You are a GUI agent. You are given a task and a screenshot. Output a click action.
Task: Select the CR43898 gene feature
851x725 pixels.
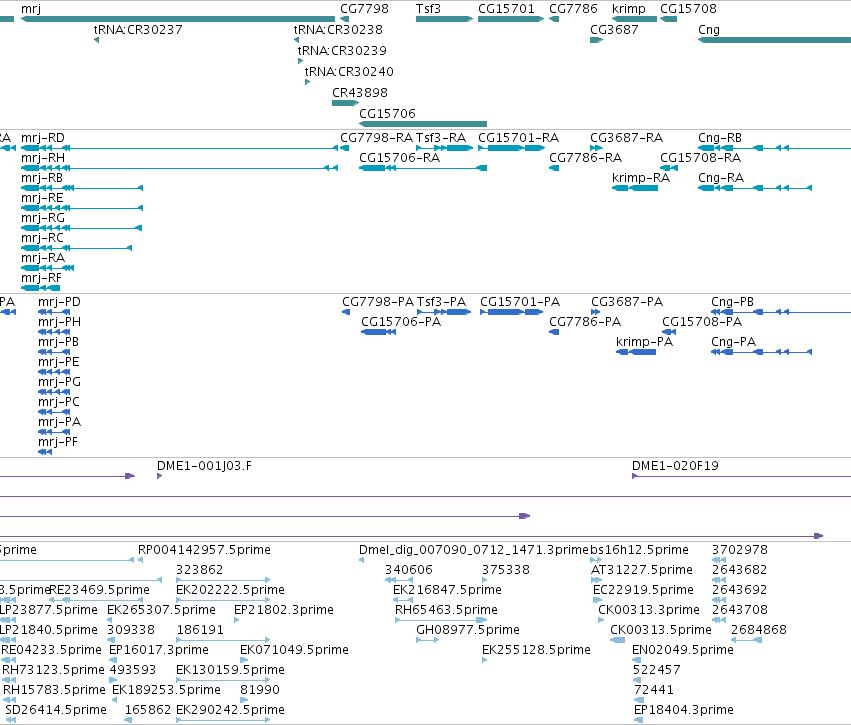(345, 103)
